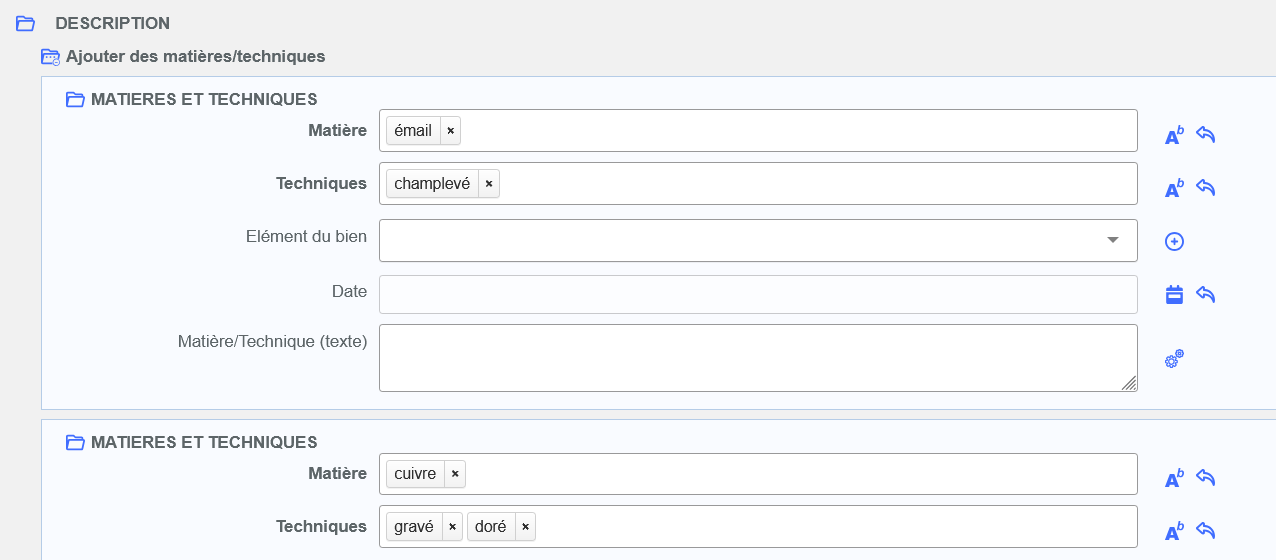
Task: Click the undo arrow beside the champlevé Techniques field
Action: (x=1206, y=188)
